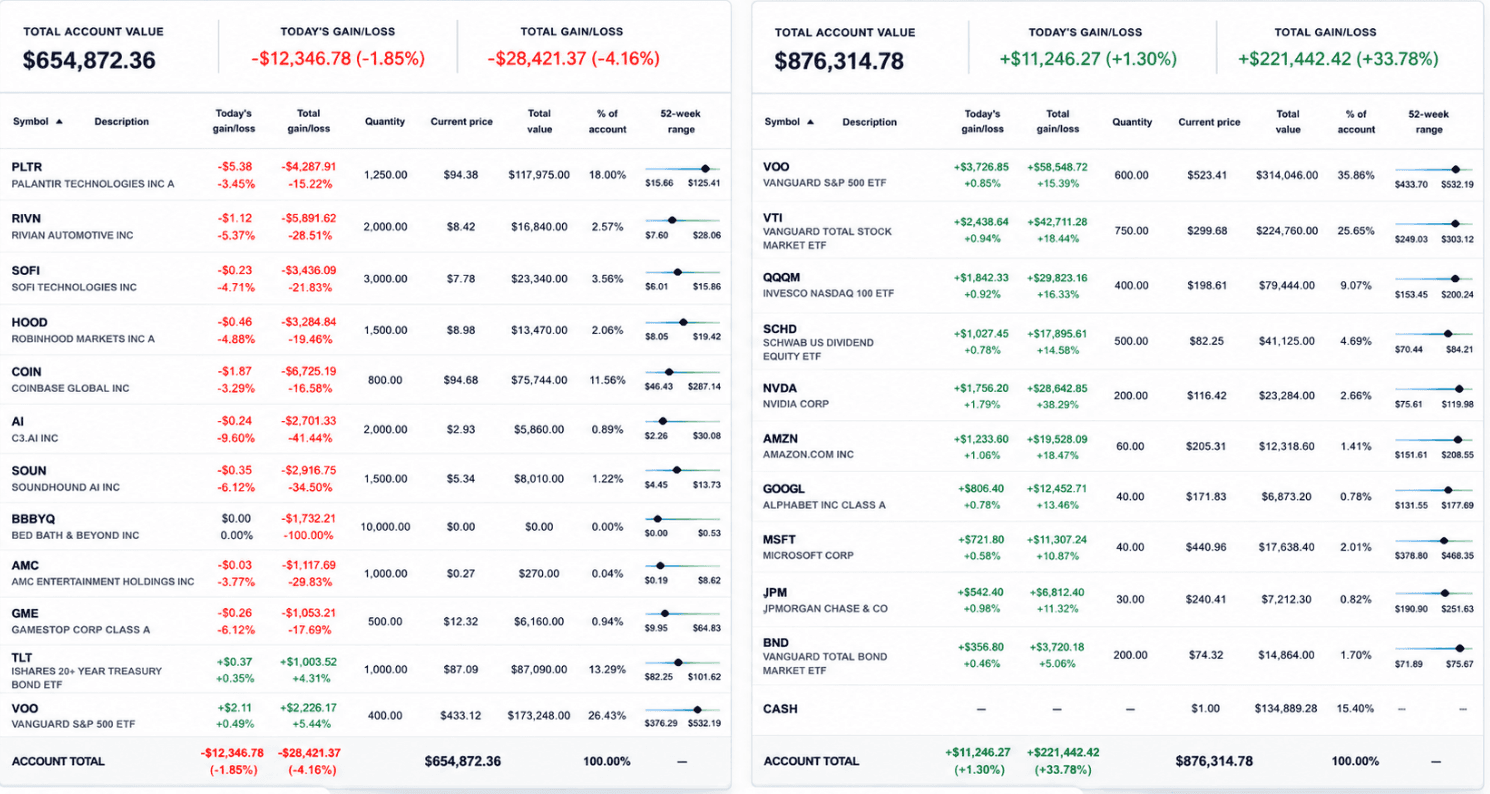Sort $654,872.36 account by Quantity header
This screenshot has width=1490, height=794.
(x=385, y=121)
